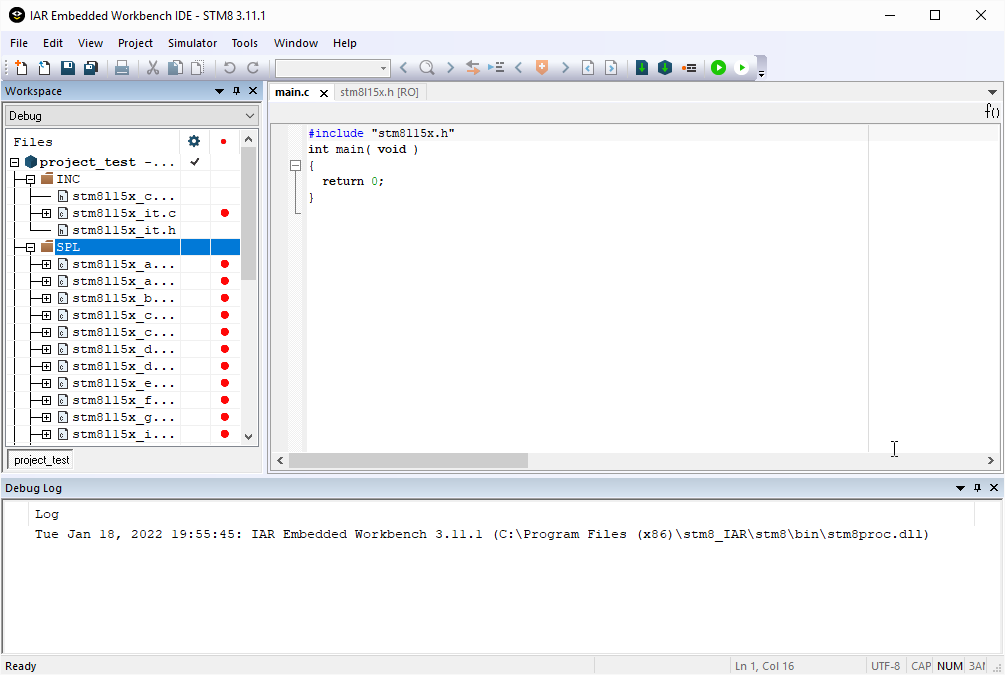Click the Save All toolbar icon
Screen dimensions: 1005x675
click(x=91, y=67)
